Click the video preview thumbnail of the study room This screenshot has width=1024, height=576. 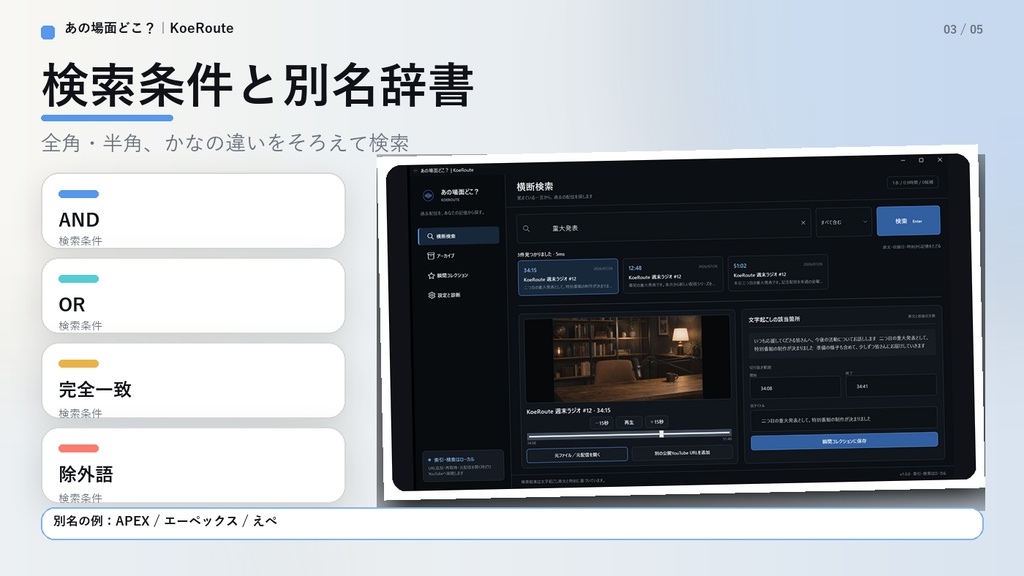click(x=627, y=358)
